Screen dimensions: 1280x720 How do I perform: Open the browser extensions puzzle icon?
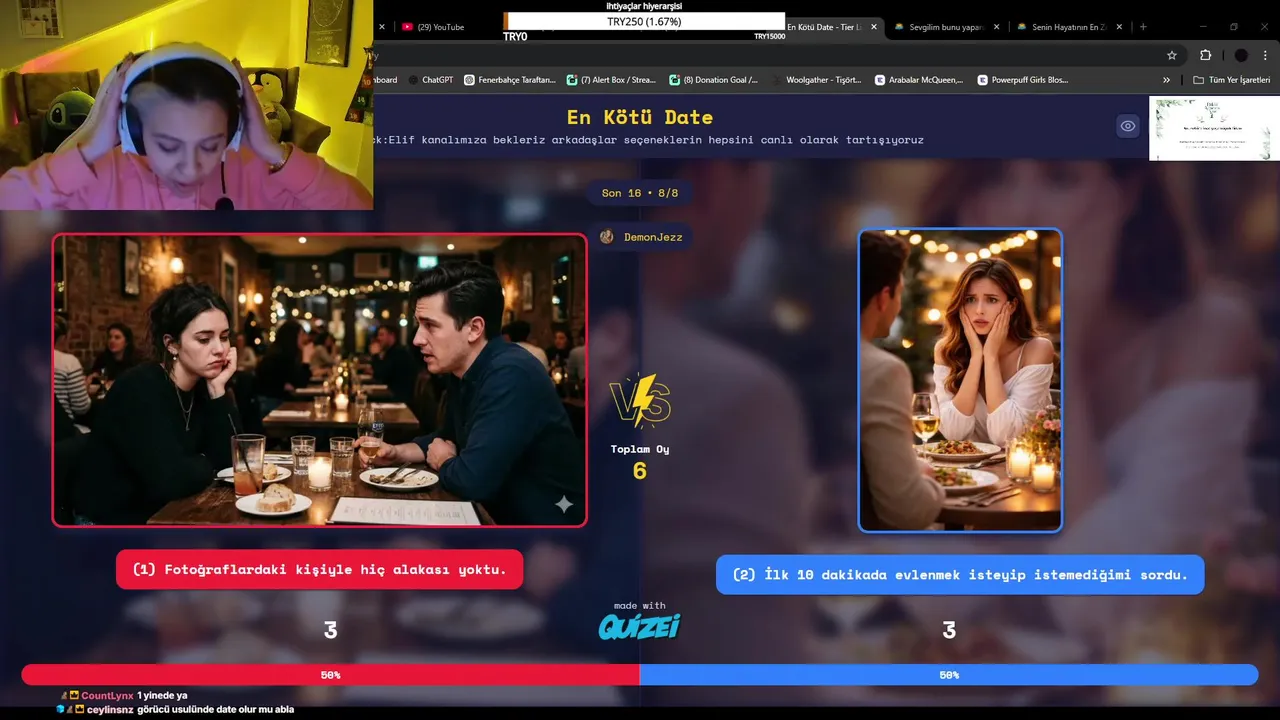coord(1205,55)
